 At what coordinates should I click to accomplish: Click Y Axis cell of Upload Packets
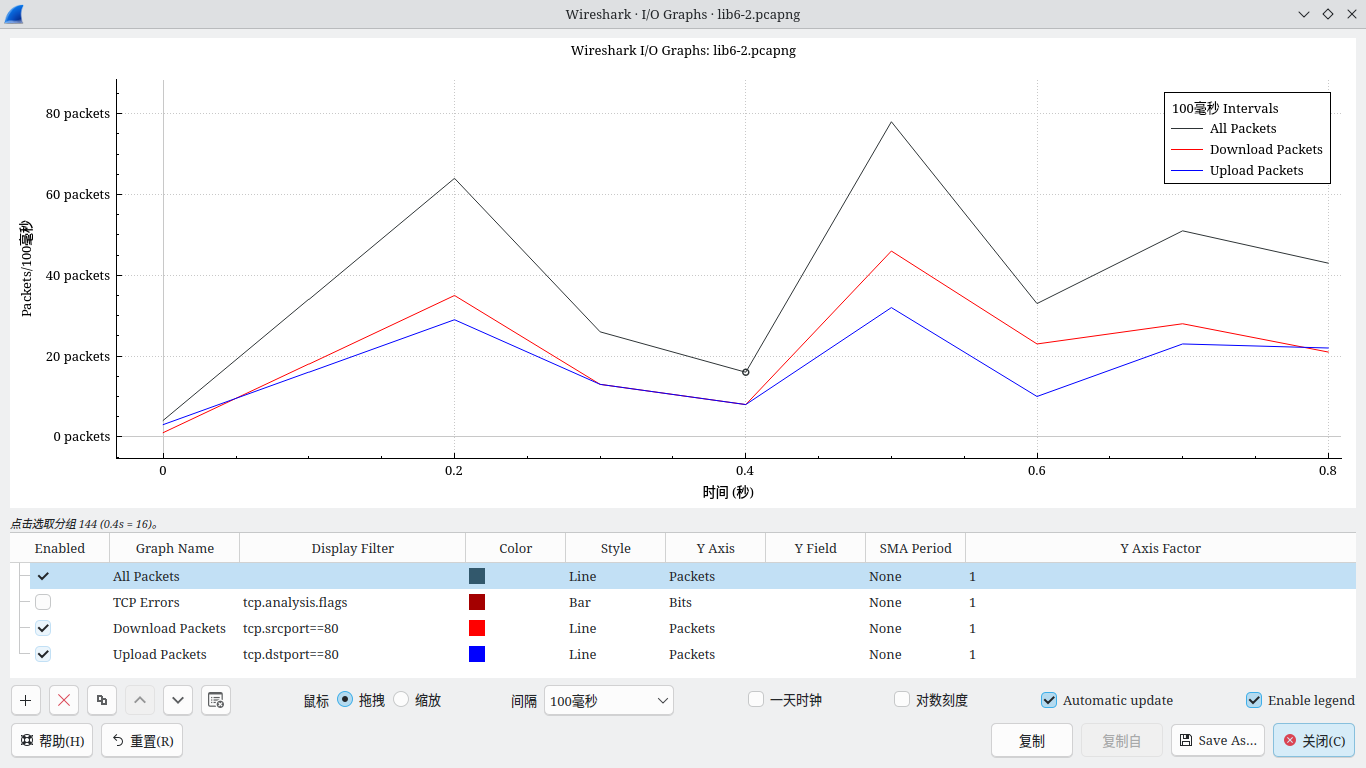(714, 655)
